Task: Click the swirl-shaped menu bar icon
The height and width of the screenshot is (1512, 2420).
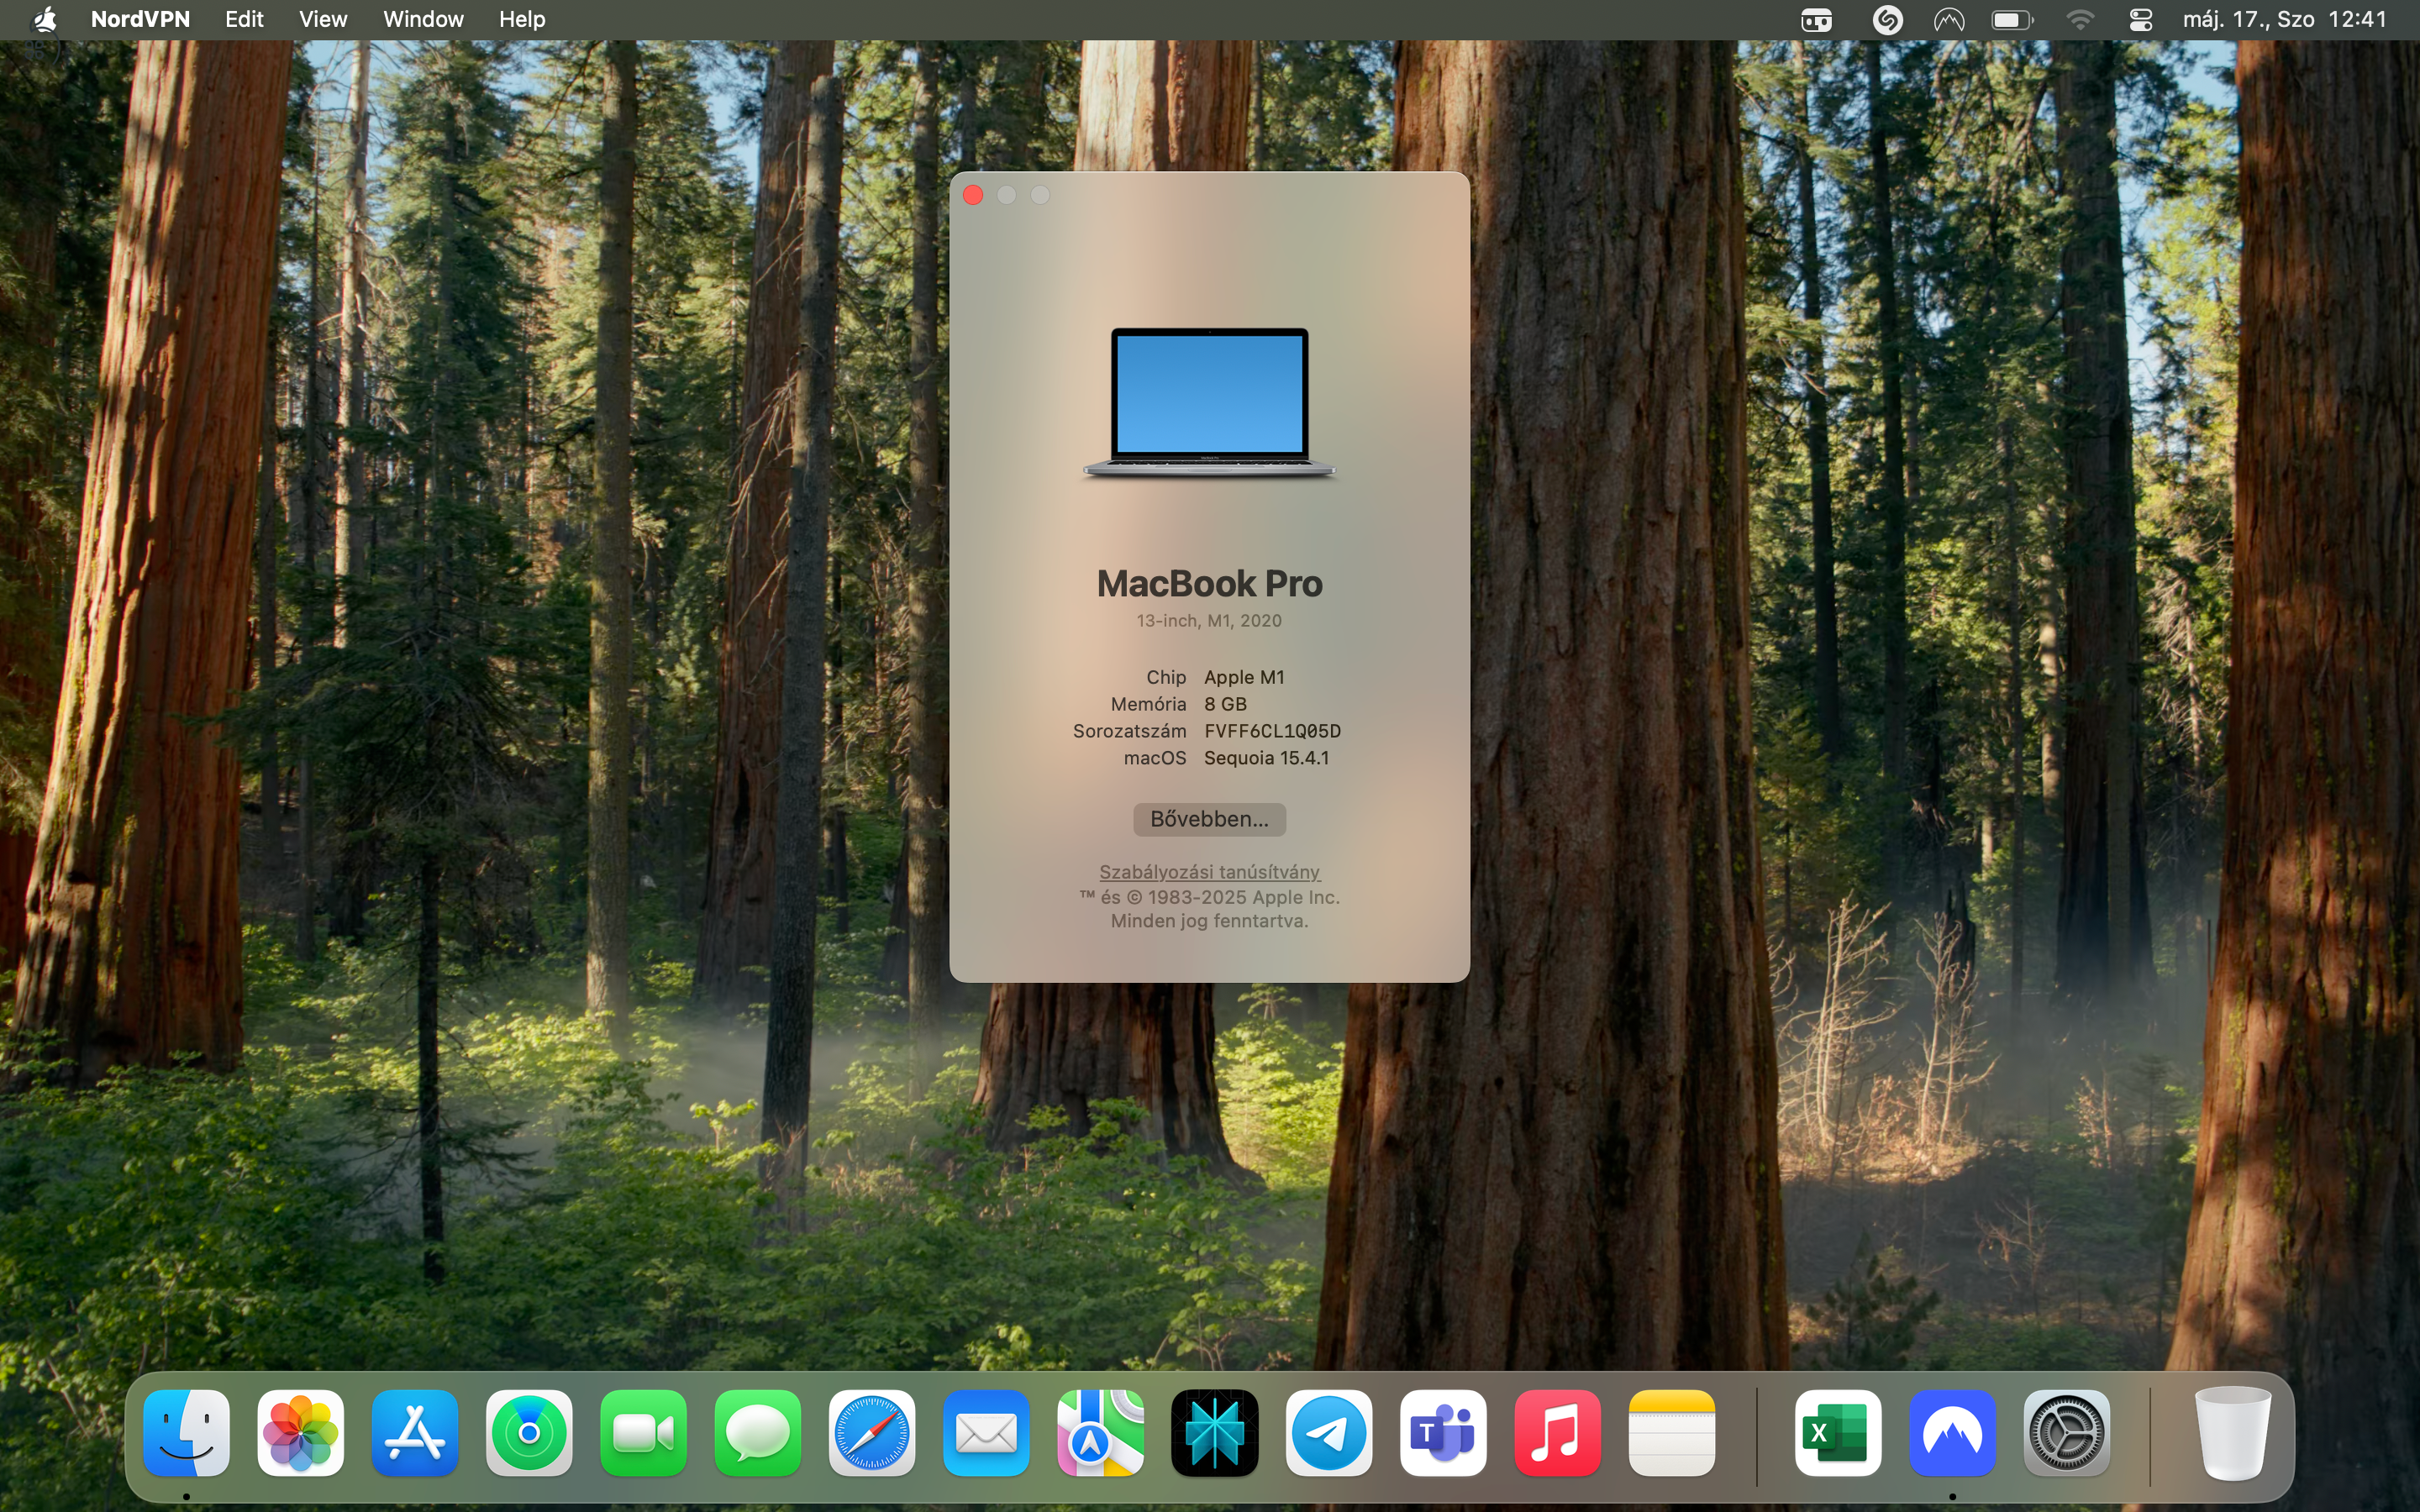Action: click(1887, 20)
